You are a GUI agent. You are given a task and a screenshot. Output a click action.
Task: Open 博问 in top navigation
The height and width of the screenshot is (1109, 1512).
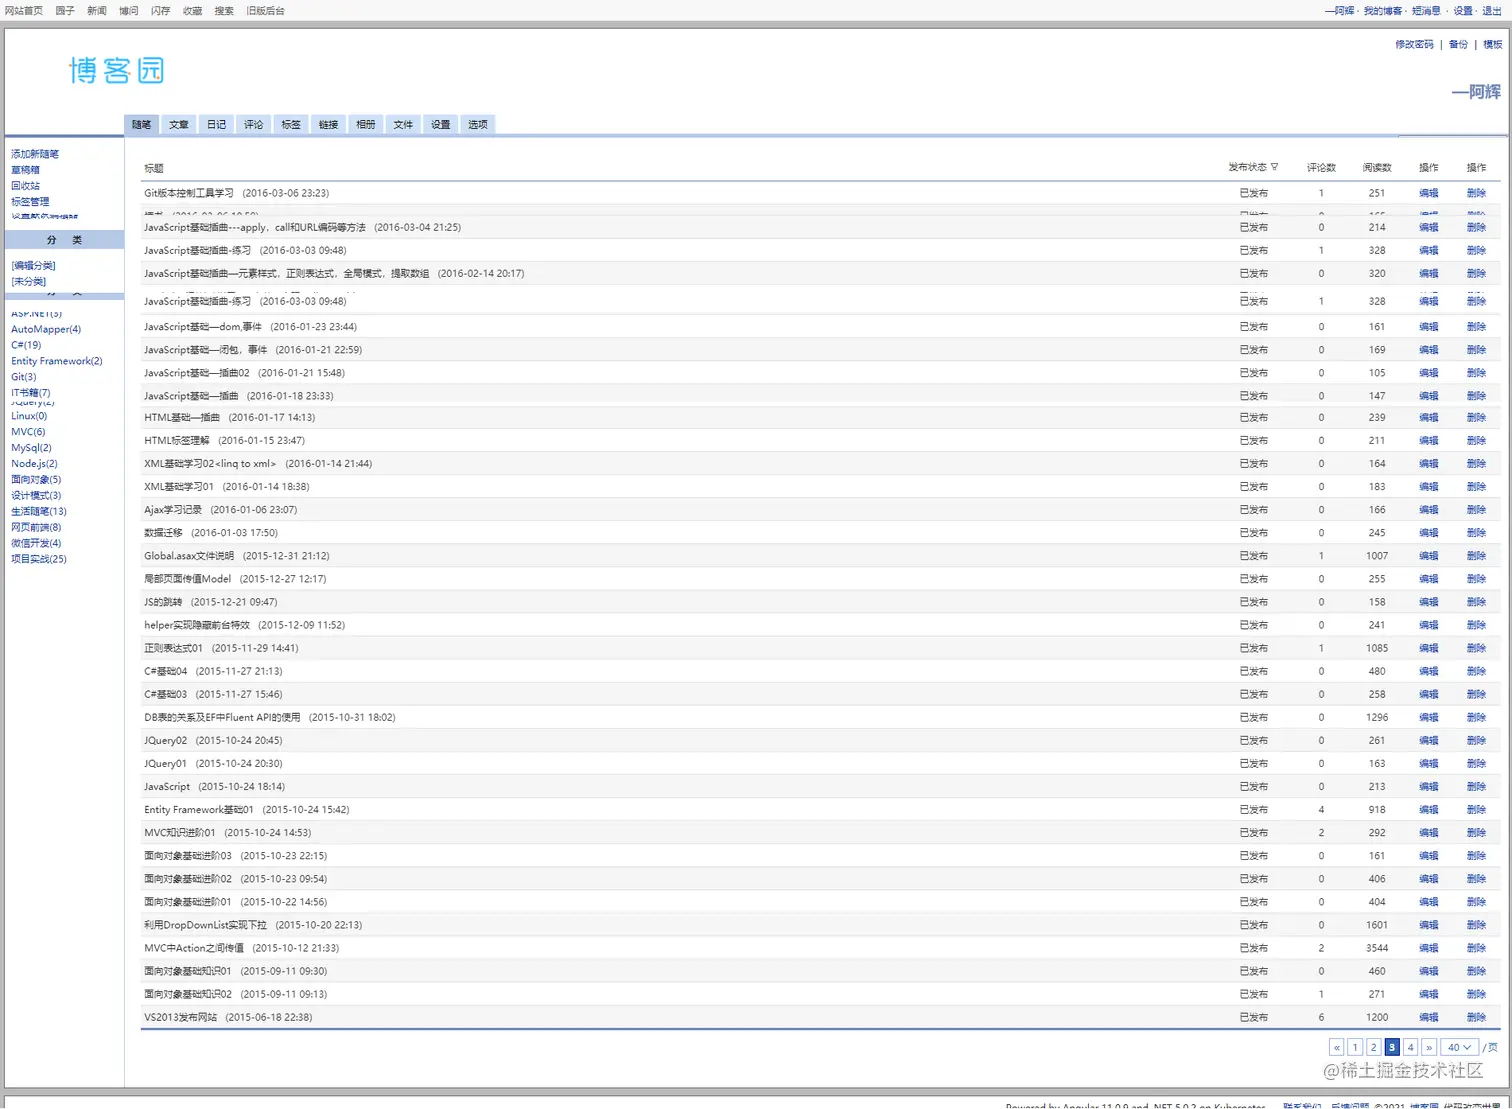(x=129, y=11)
